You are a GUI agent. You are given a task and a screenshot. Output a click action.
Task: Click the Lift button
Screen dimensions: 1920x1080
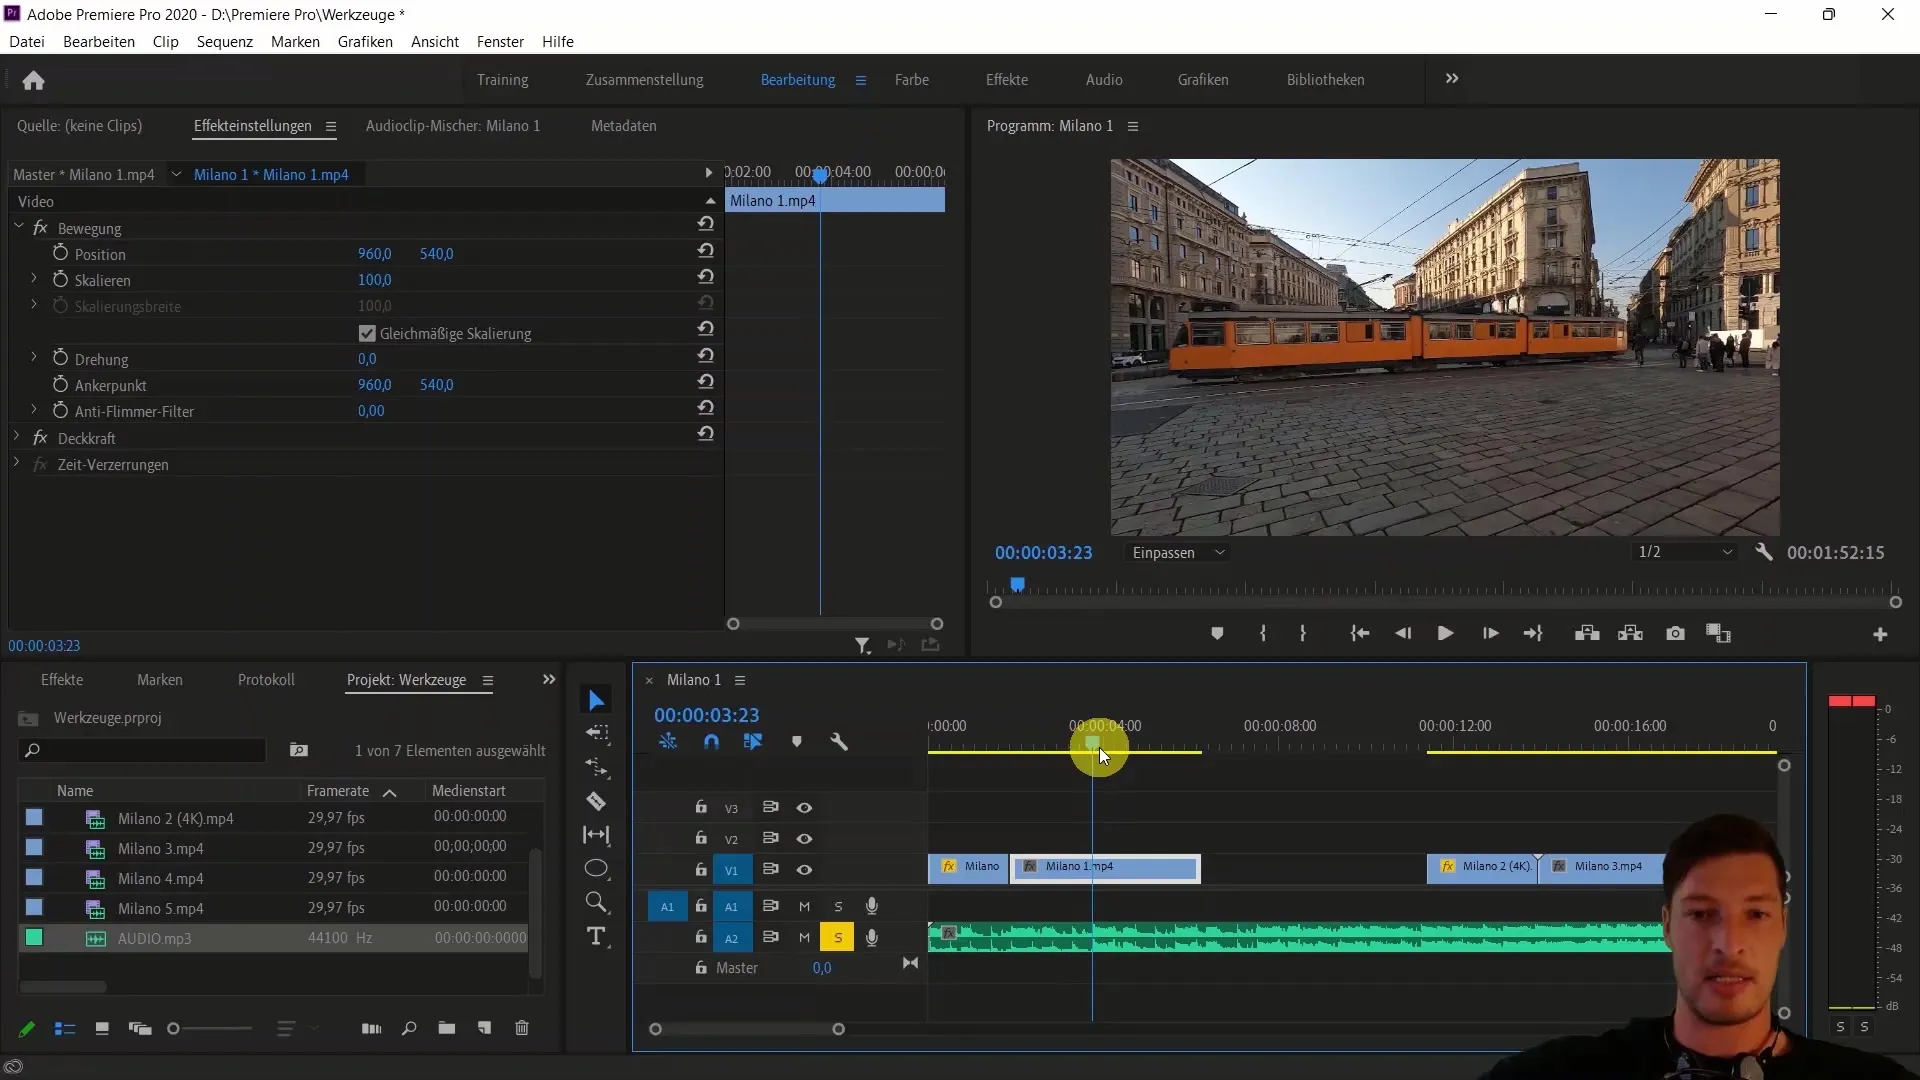tap(1587, 634)
